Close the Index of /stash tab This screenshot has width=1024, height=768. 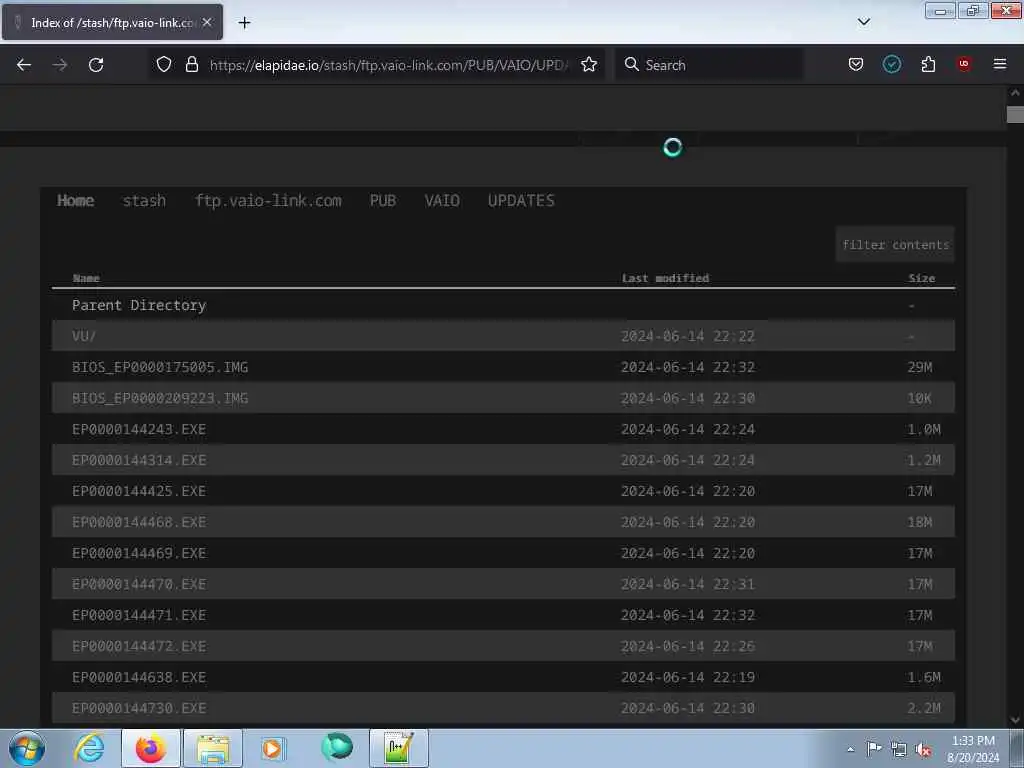(207, 22)
